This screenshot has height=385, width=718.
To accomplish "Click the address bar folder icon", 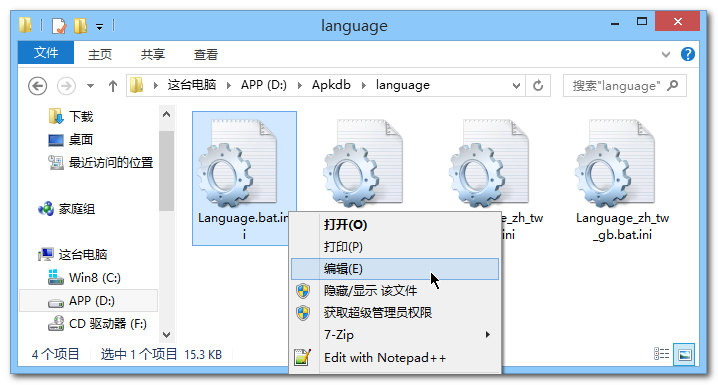I will pos(136,85).
